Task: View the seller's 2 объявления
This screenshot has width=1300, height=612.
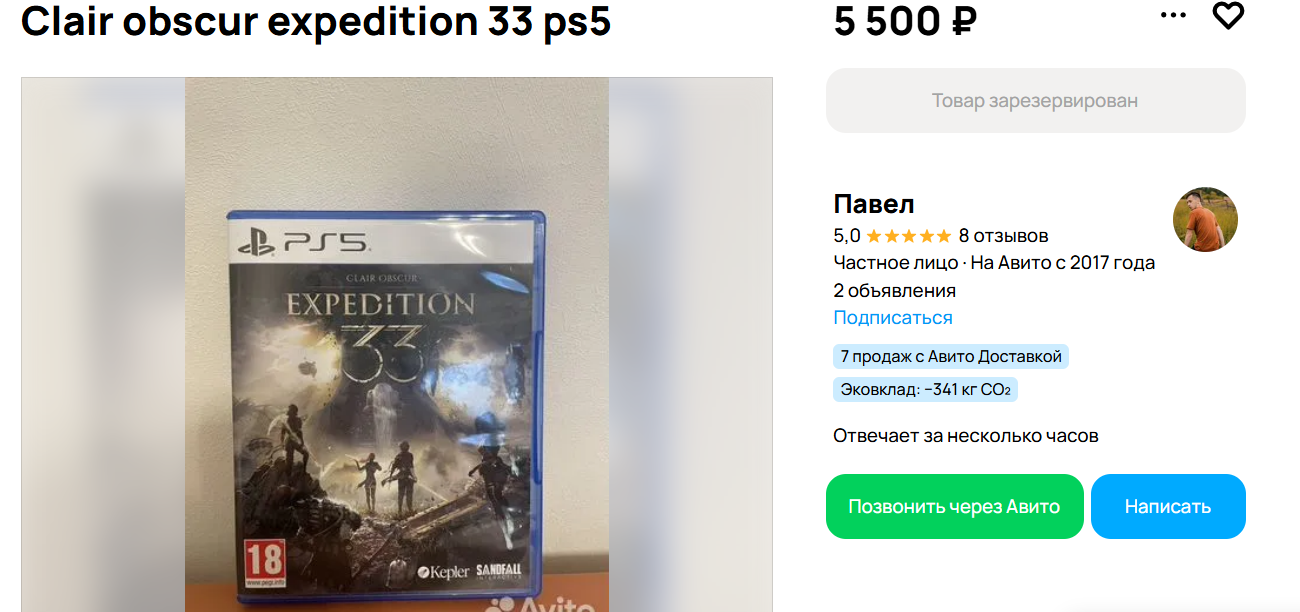Action: (x=895, y=291)
